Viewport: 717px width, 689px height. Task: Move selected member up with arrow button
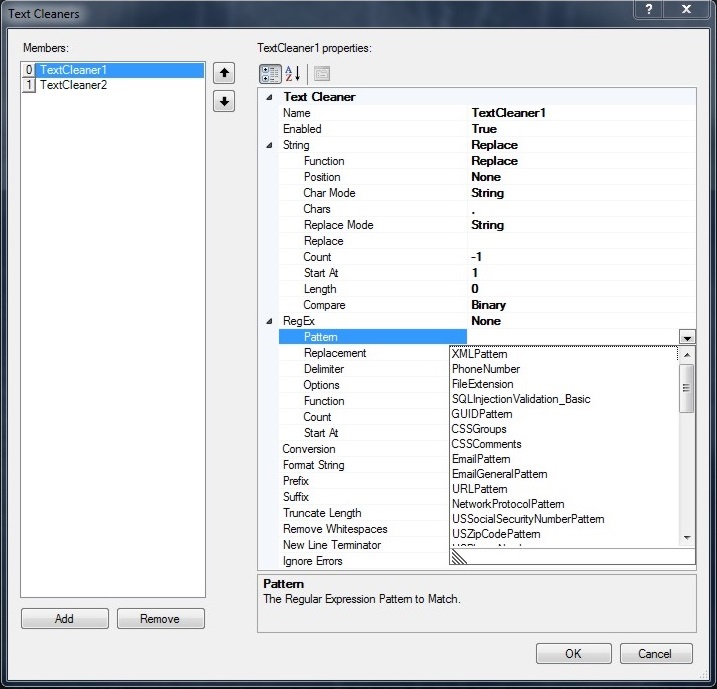tap(224, 73)
